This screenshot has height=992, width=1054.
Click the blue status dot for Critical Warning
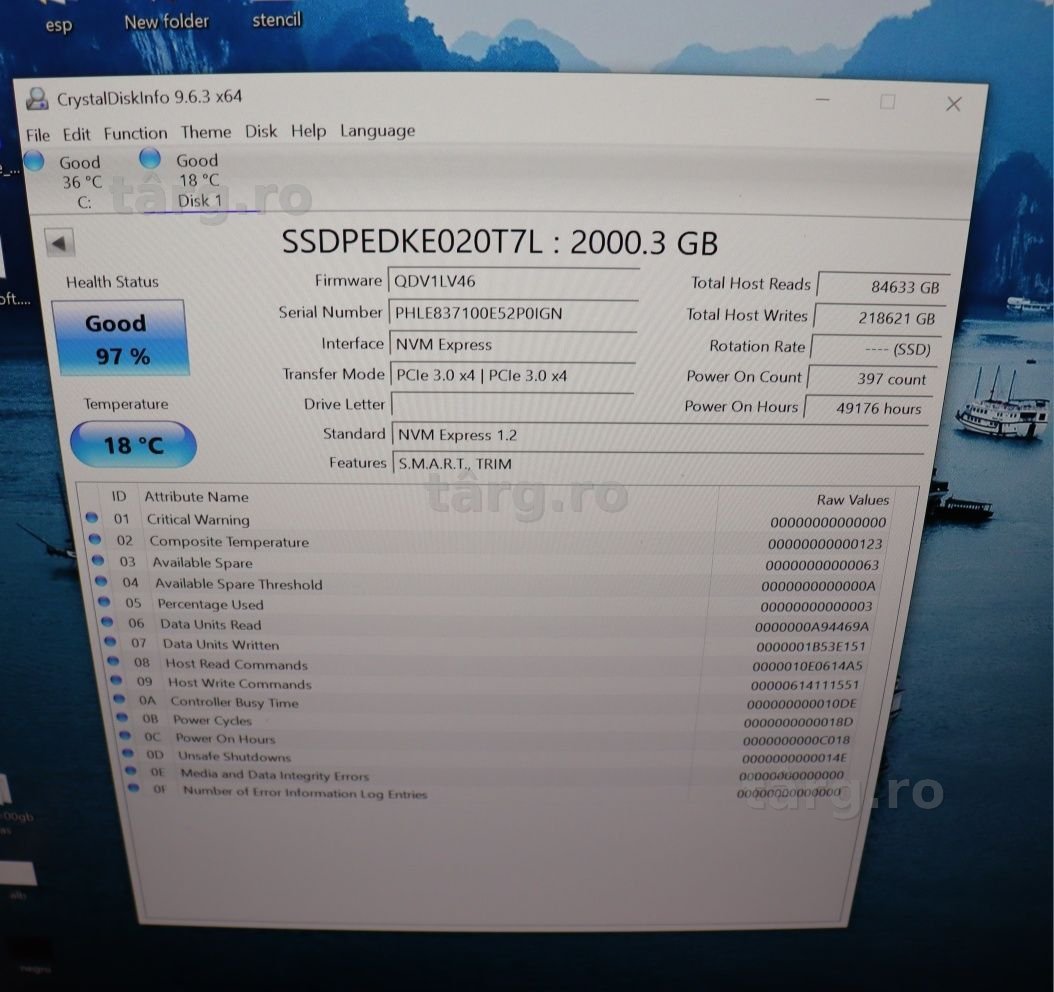coord(92,518)
